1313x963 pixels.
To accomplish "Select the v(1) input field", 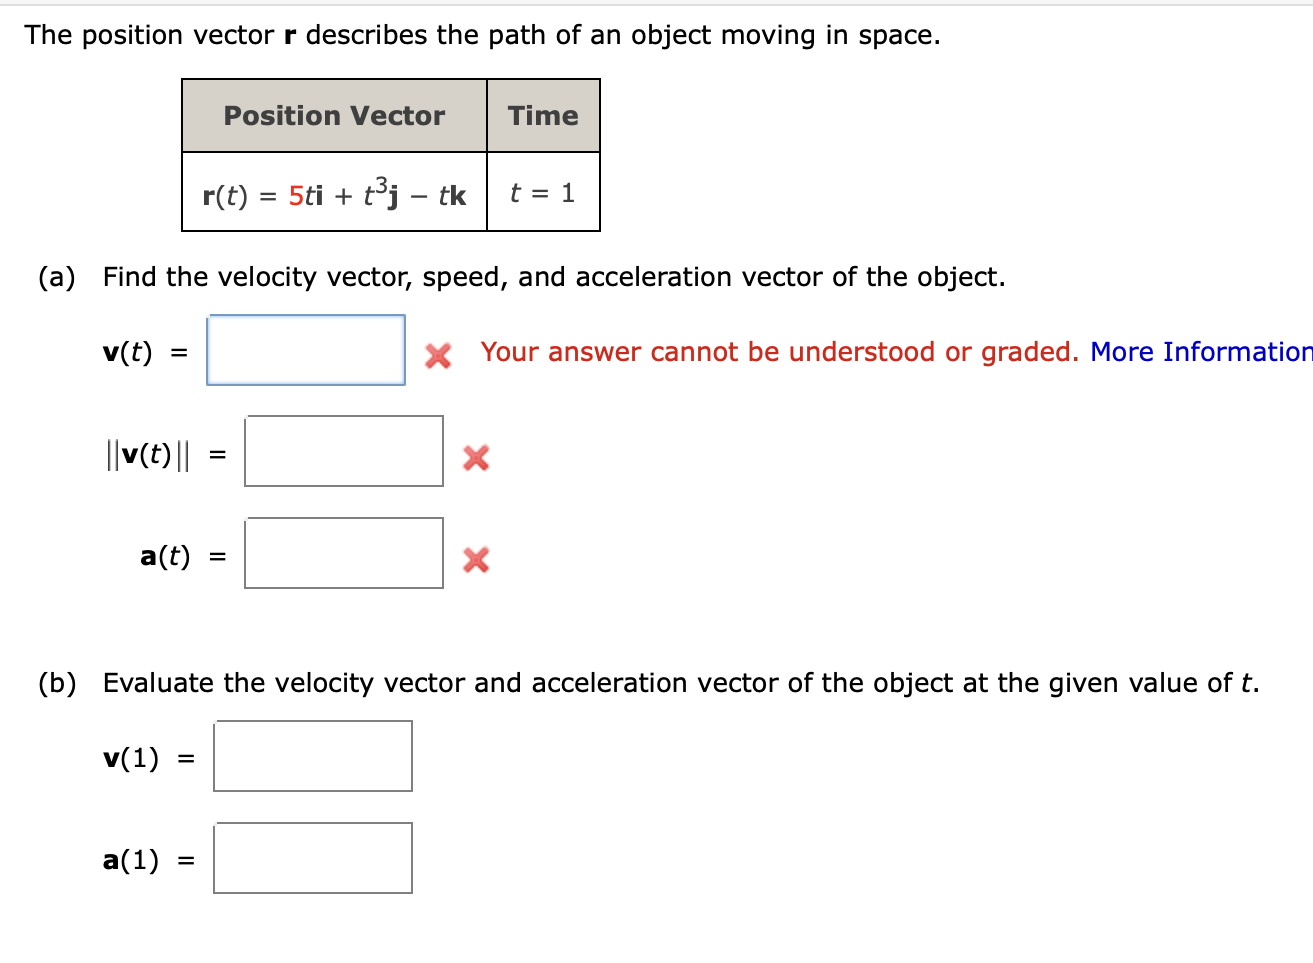I will coord(312,756).
